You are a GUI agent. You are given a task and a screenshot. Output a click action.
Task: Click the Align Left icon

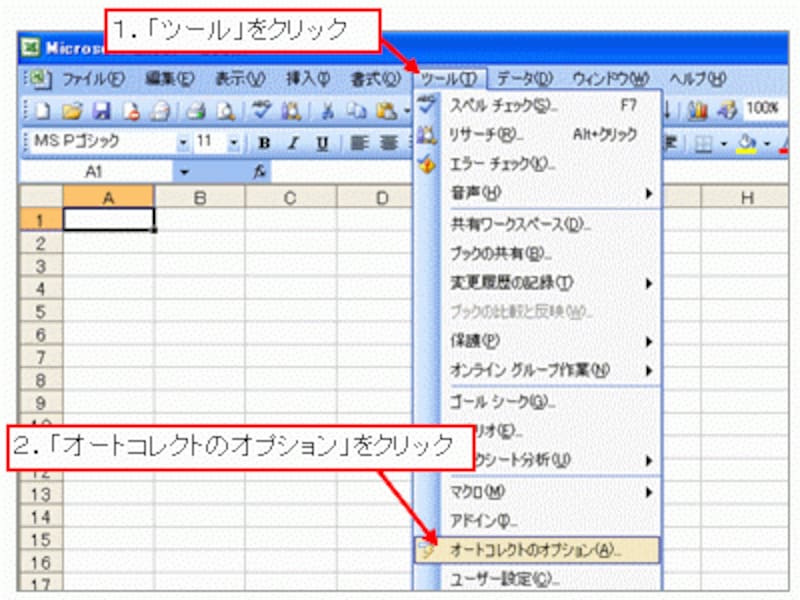(359, 143)
